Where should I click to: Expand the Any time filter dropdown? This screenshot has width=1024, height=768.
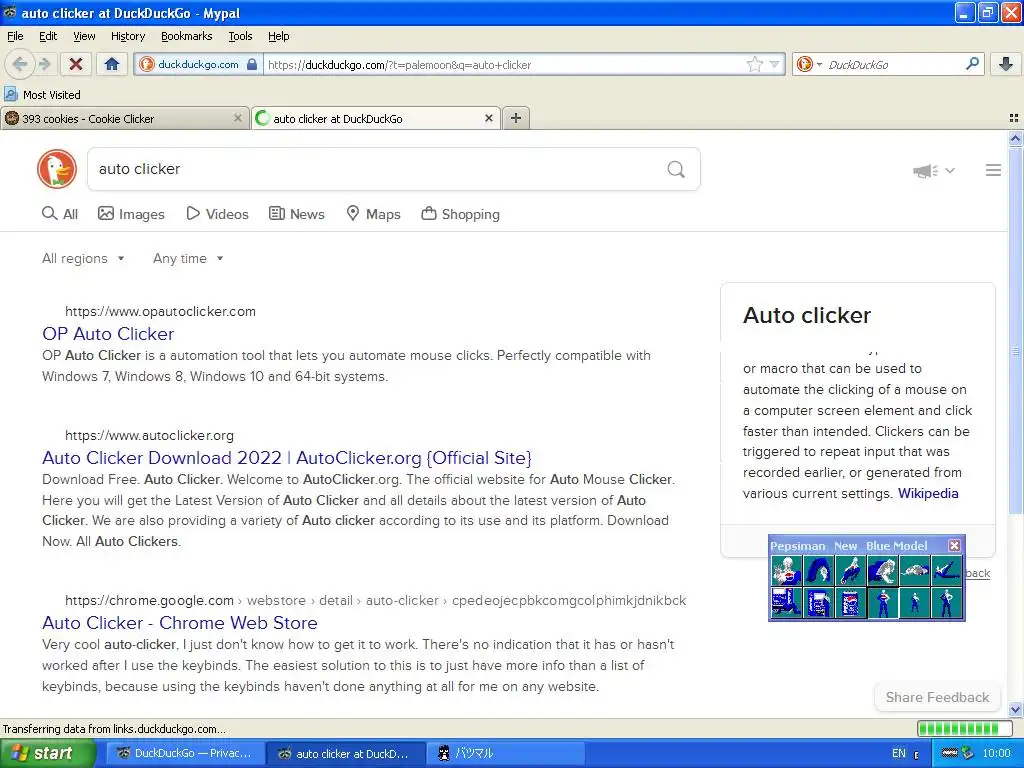[188, 259]
